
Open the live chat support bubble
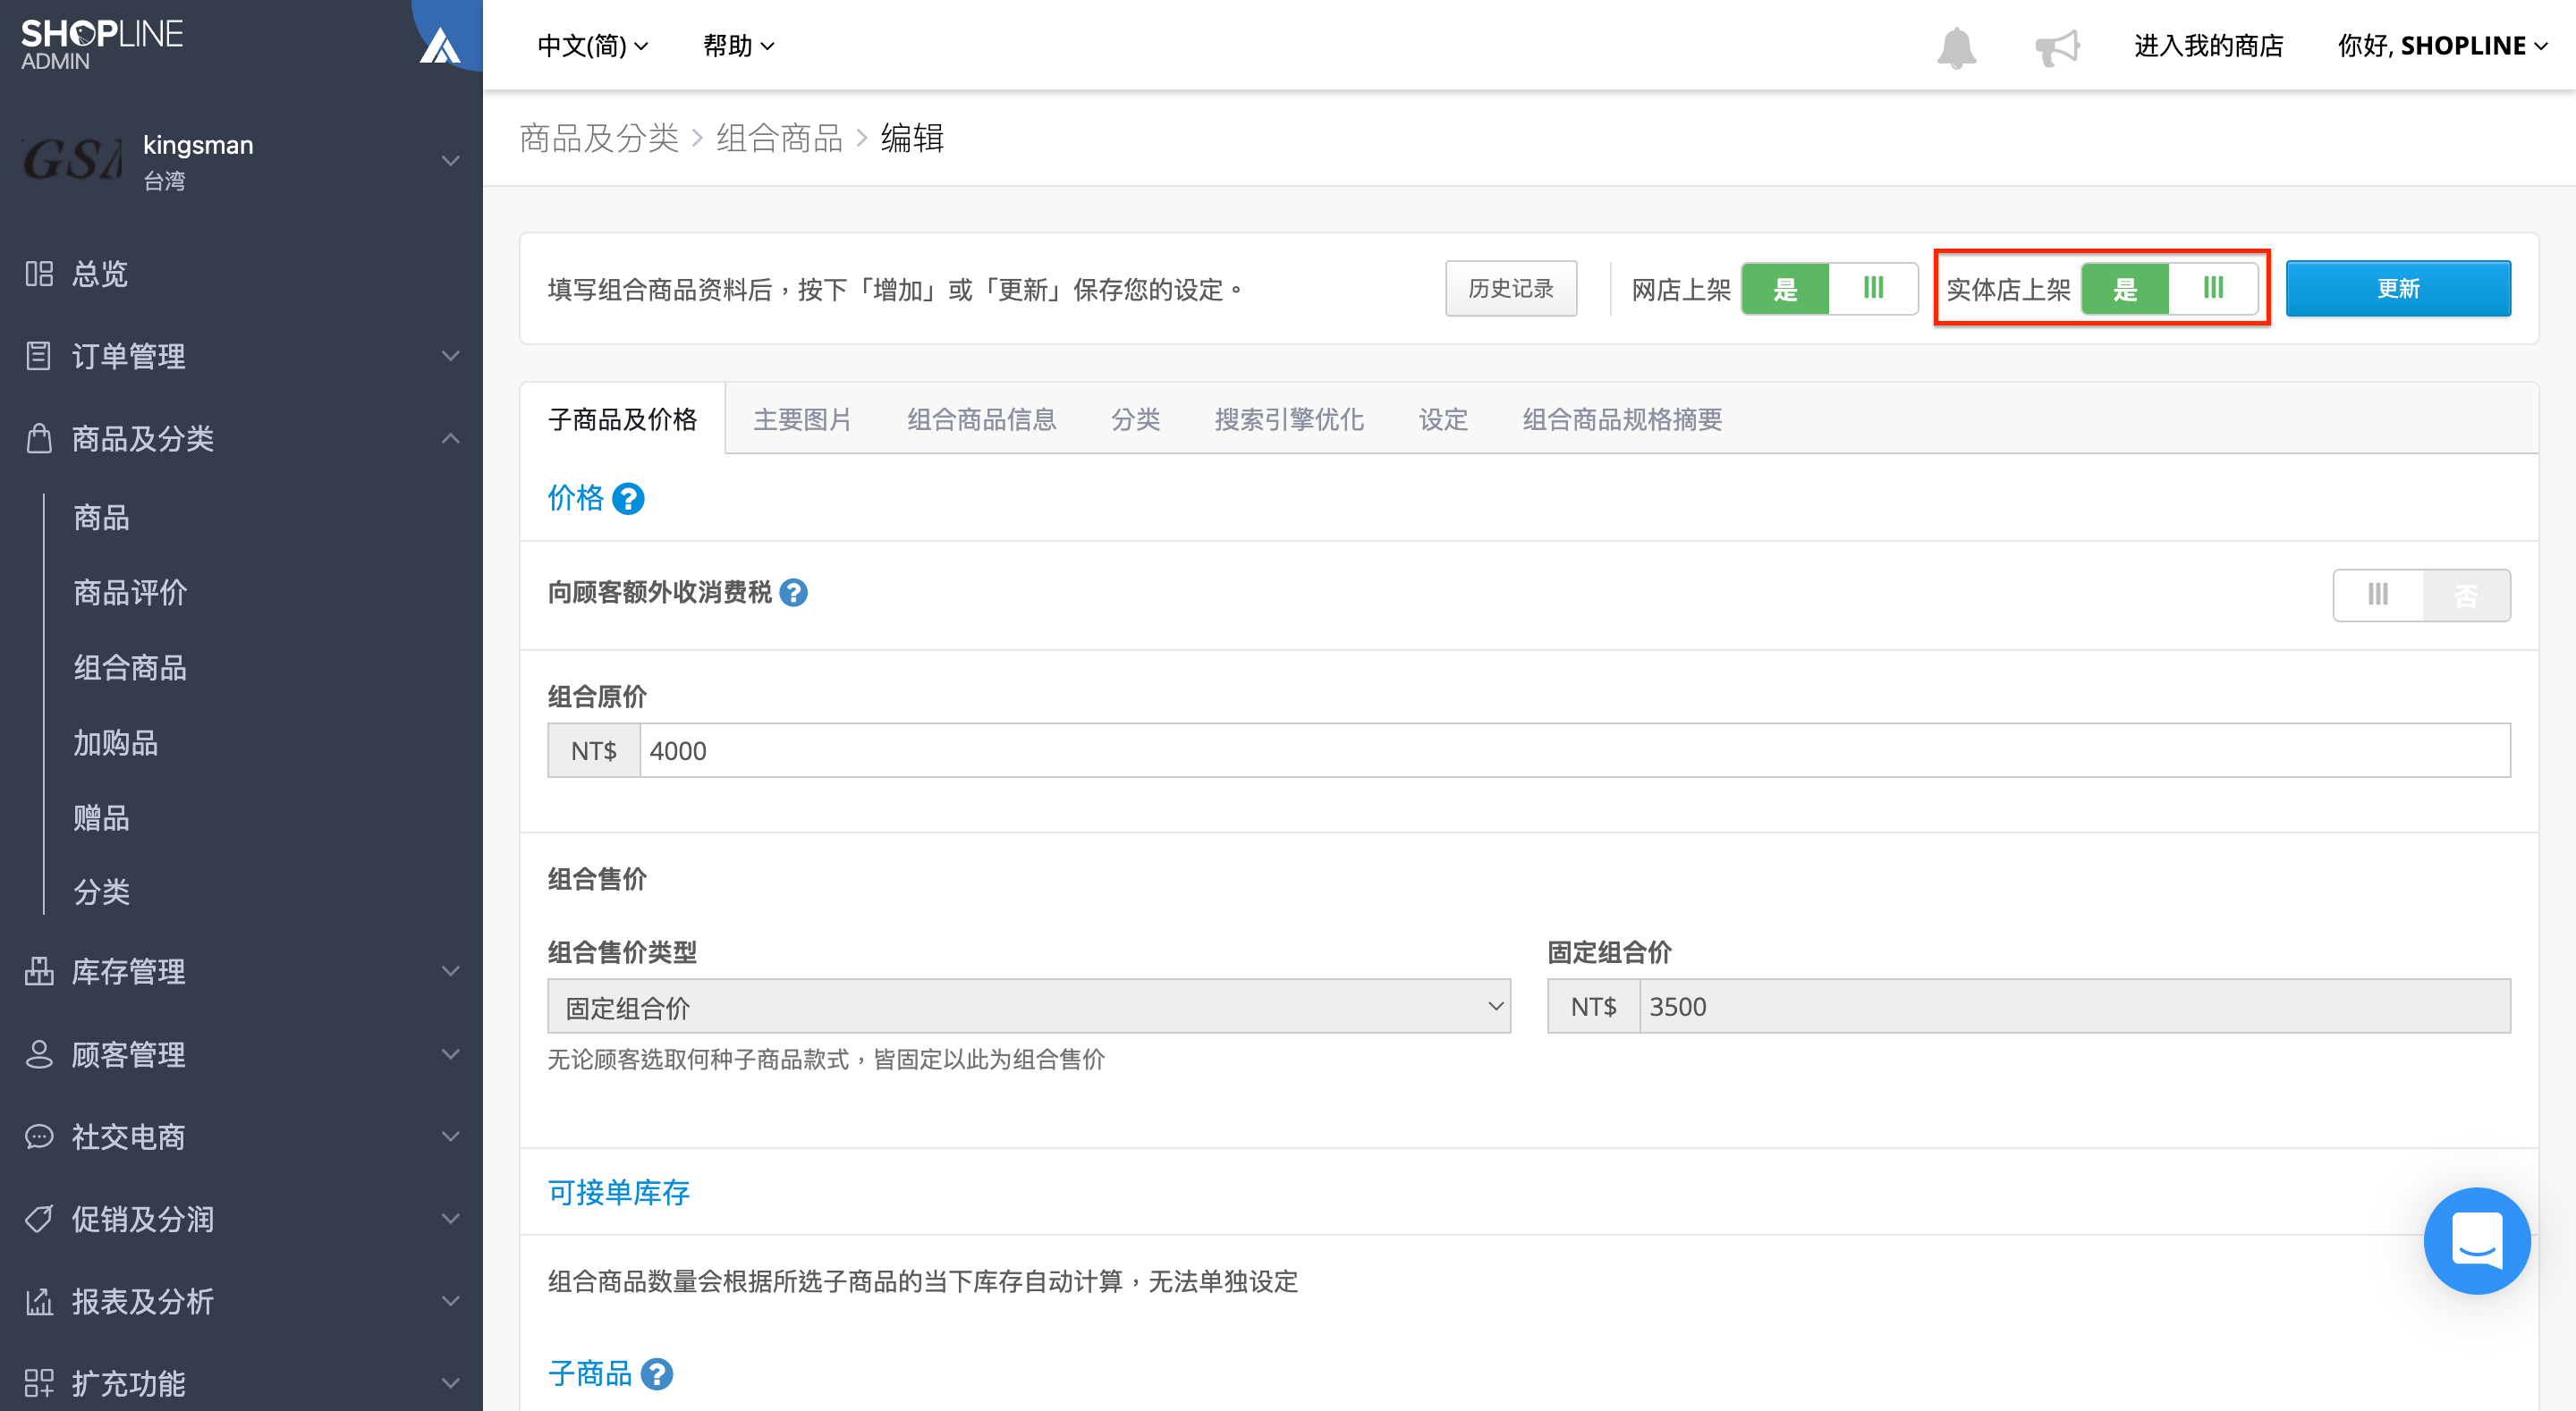pyautogui.click(x=2476, y=1240)
